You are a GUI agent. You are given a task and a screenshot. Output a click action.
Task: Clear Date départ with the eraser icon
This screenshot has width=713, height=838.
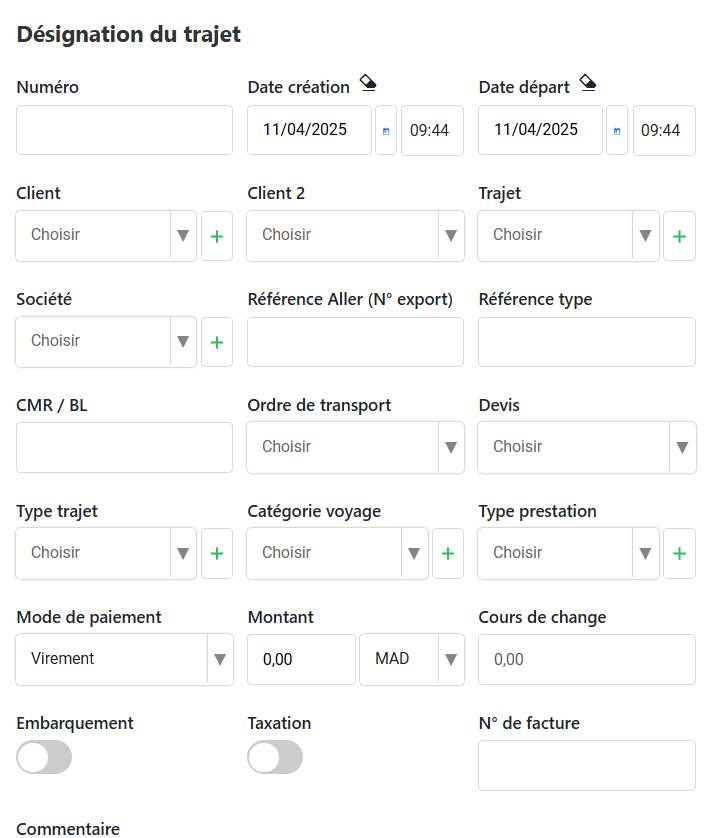[588, 83]
